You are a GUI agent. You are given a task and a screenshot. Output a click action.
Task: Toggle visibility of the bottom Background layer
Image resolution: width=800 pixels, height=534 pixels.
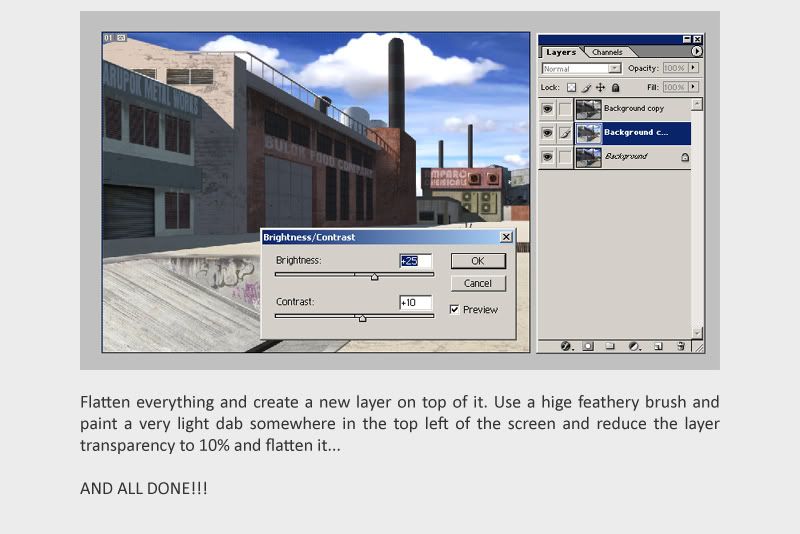pyautogui.click(x=547, y=157)
